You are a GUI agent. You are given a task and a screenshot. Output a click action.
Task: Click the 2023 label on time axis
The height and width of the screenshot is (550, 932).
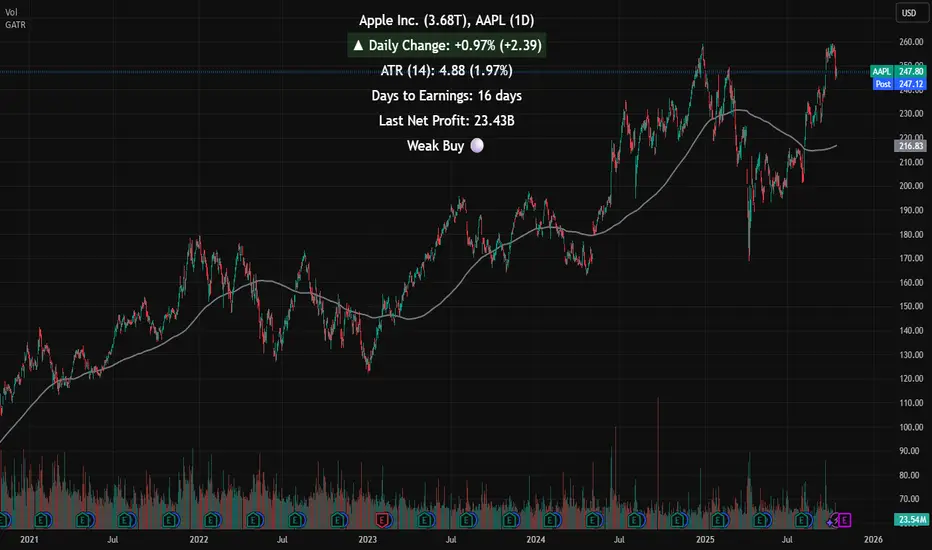(x=367, y=539)
